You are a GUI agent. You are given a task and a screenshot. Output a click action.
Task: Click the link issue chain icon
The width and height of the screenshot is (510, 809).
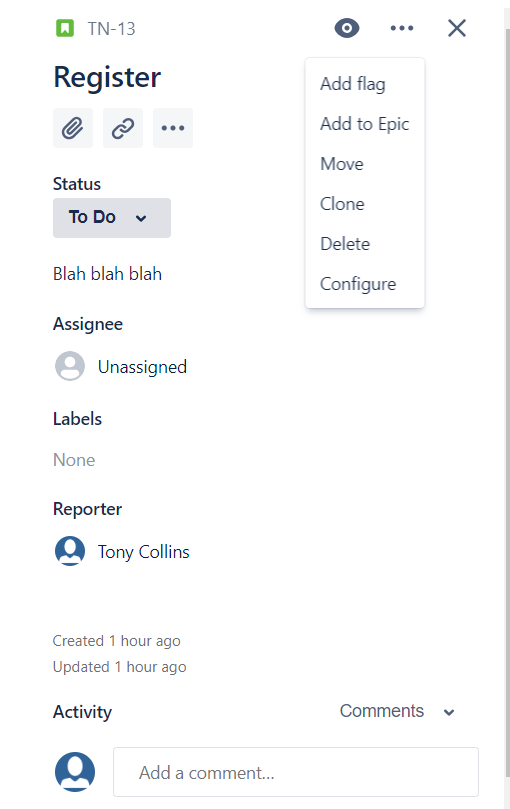(123, 128)
